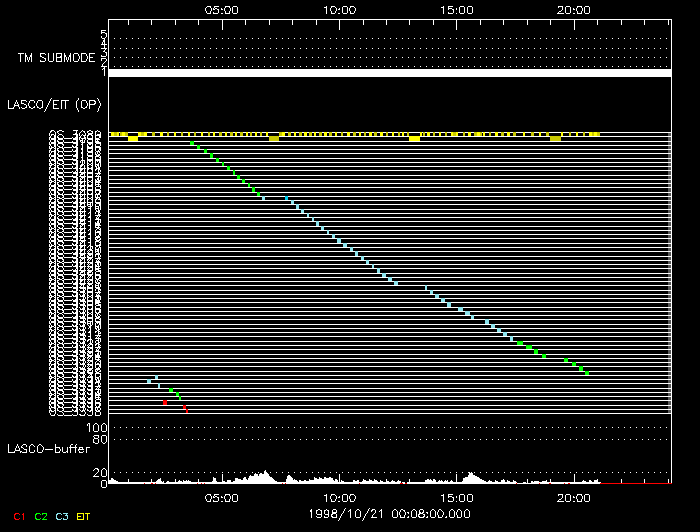
Task: Click the buffer usage peak after 15:00
Action: pos(469,474)
